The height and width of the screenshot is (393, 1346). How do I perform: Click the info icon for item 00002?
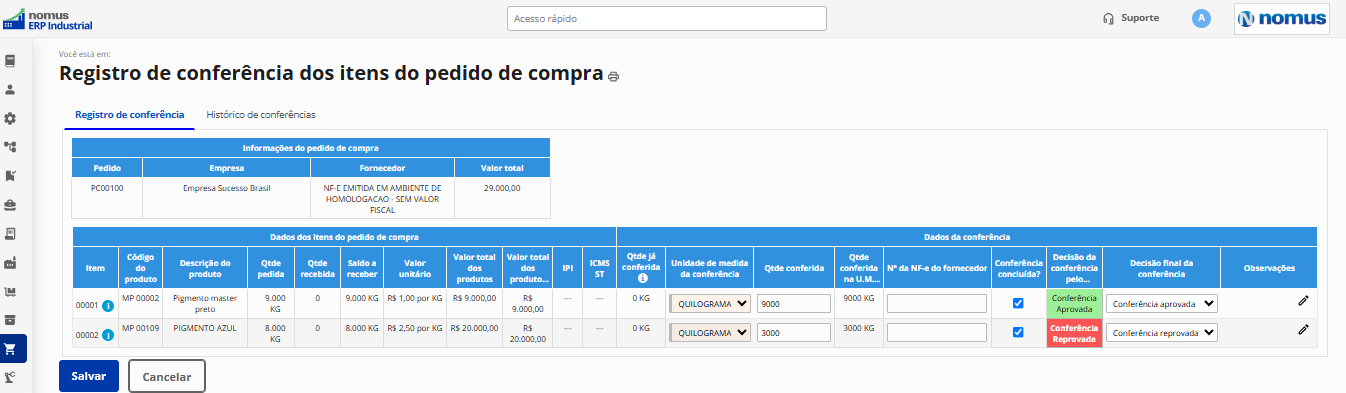(x=108, y=333)
